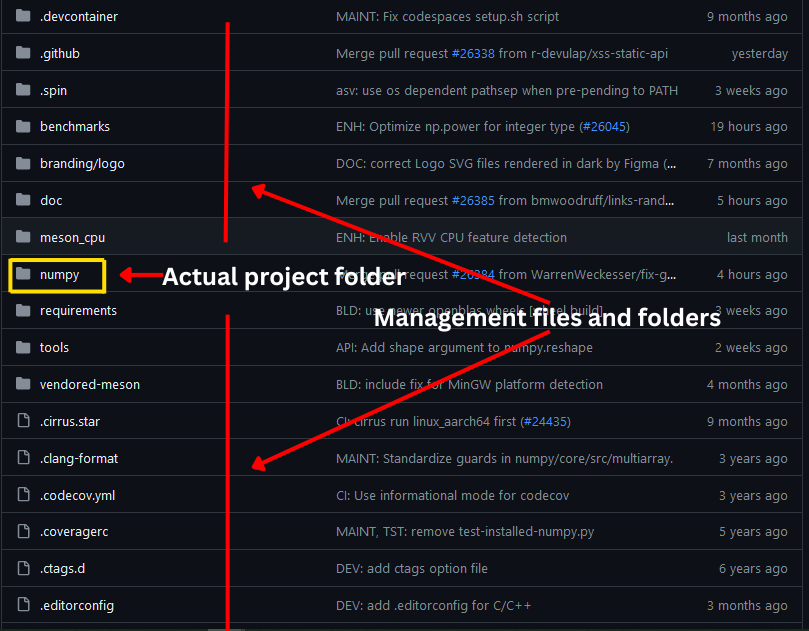This screenshot has height=631, width=809.
Task: Click the folder icon beside meson_cpu
Action: [23, 237]
